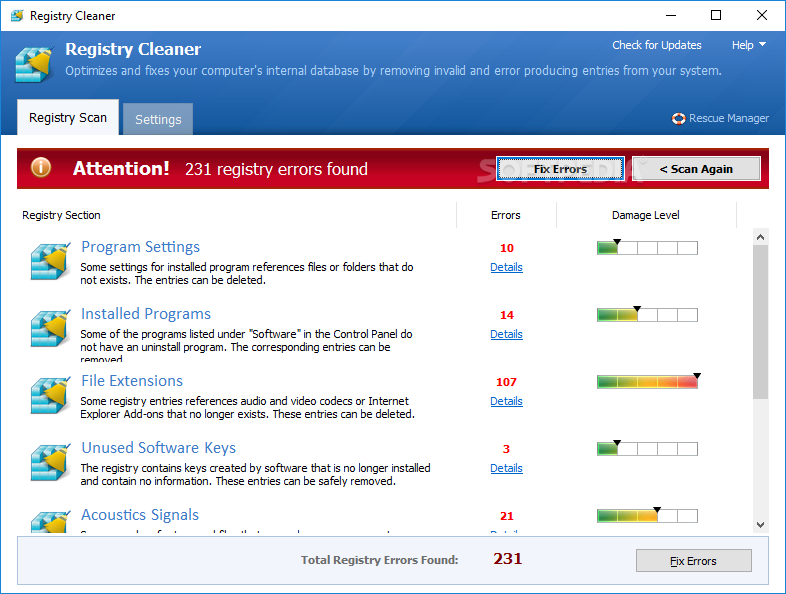Screen dimensions: 786x594
Task: Click the Program Settings section icon
Action: [50, 261]
